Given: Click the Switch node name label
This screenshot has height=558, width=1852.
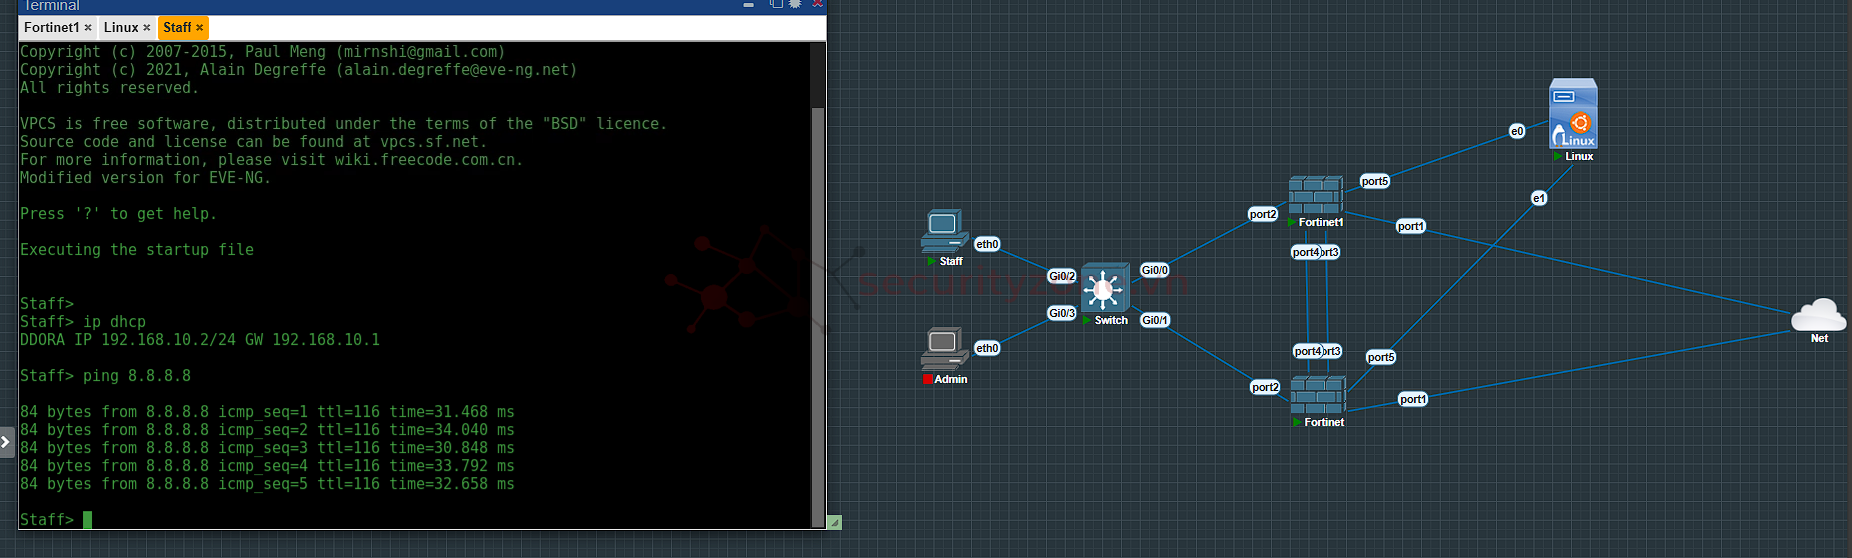Looking at the screenshot, I should pos(1111,320).
